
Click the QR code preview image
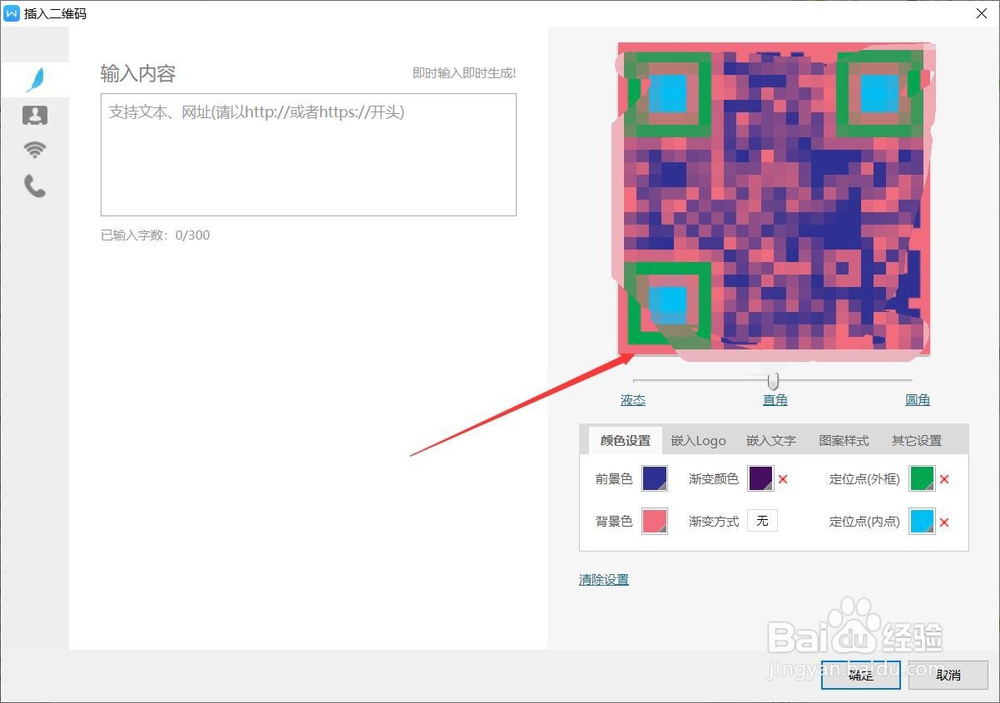774,199
